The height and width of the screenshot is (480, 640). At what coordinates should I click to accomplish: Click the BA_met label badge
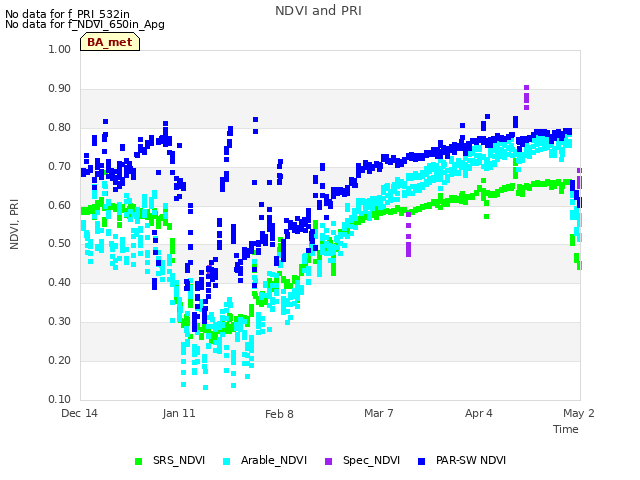tap(110, 42)
